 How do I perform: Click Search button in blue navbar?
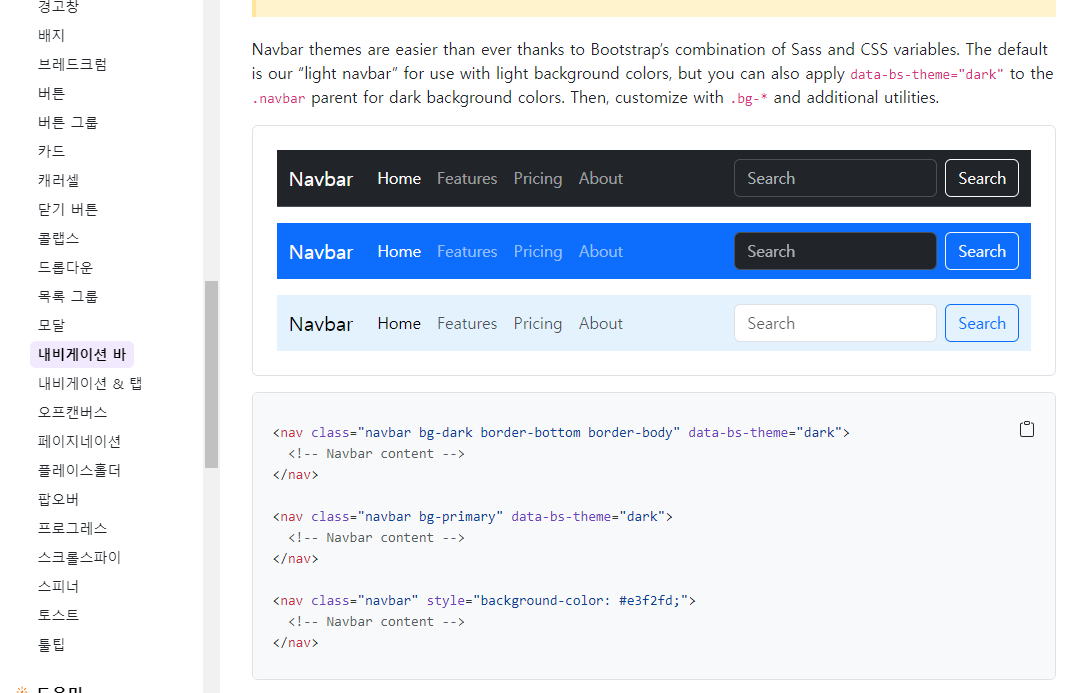pyautogui.click(x=982, y=251)
